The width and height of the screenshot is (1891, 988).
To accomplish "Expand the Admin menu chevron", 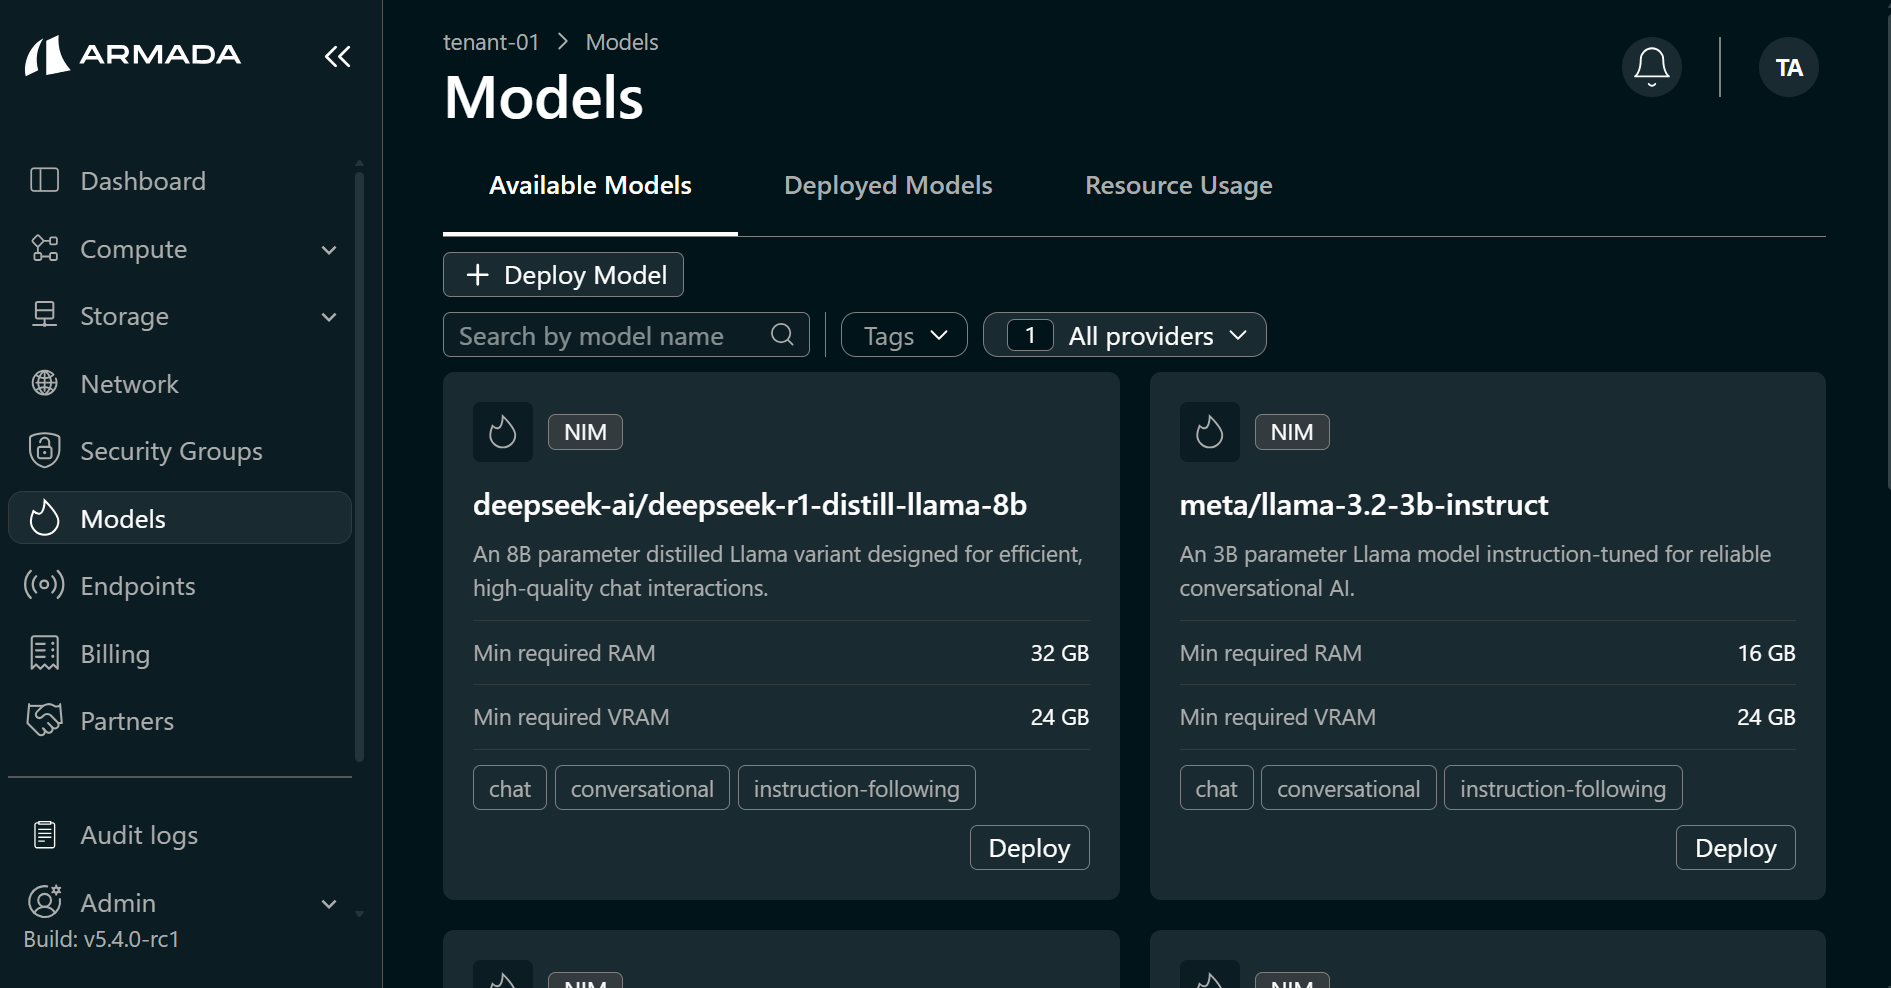I will pyautogui.click(x=329, y=904).
